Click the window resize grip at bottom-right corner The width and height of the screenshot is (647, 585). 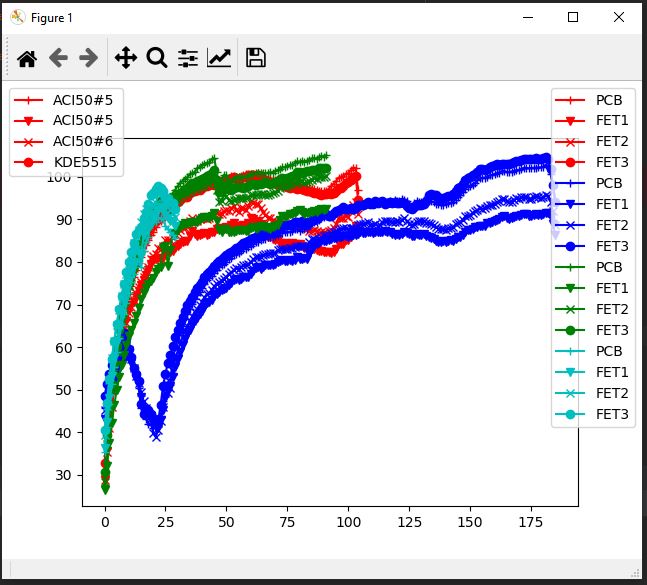pyautogui.click(x=635, y=573)
